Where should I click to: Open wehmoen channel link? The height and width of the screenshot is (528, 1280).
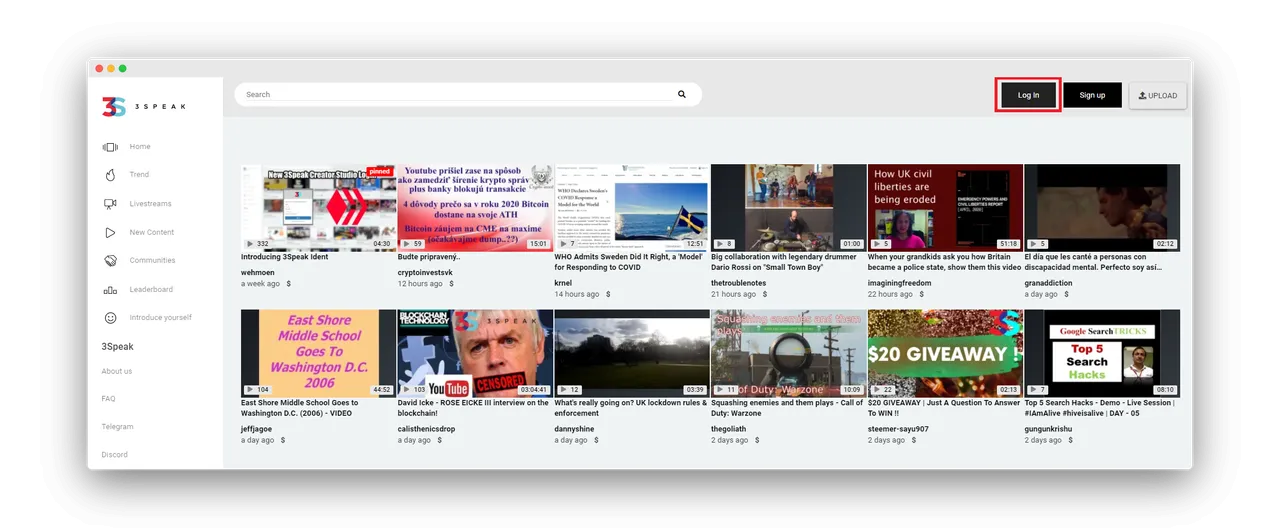(258, 271)
